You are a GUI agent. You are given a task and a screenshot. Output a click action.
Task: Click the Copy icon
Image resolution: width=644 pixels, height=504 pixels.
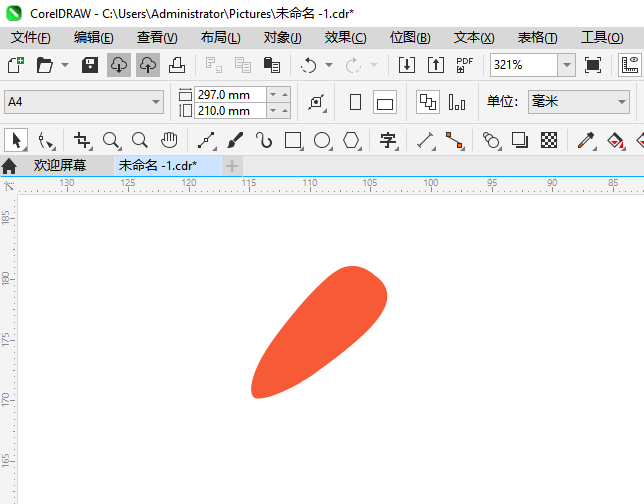click(243, 65)
